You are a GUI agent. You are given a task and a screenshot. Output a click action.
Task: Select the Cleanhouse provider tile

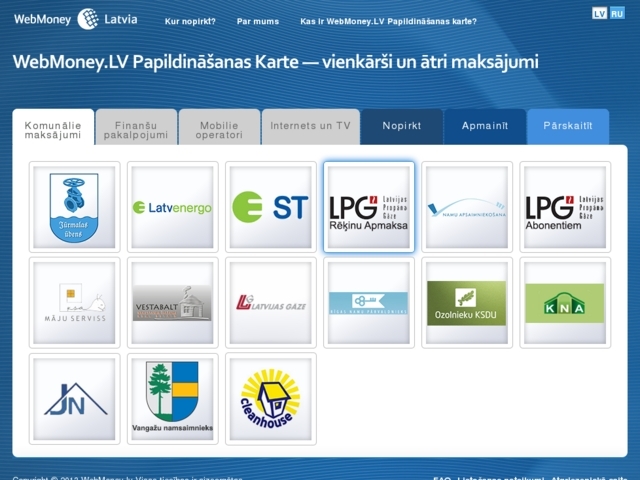pyautogui.click(x=271, y=399)
